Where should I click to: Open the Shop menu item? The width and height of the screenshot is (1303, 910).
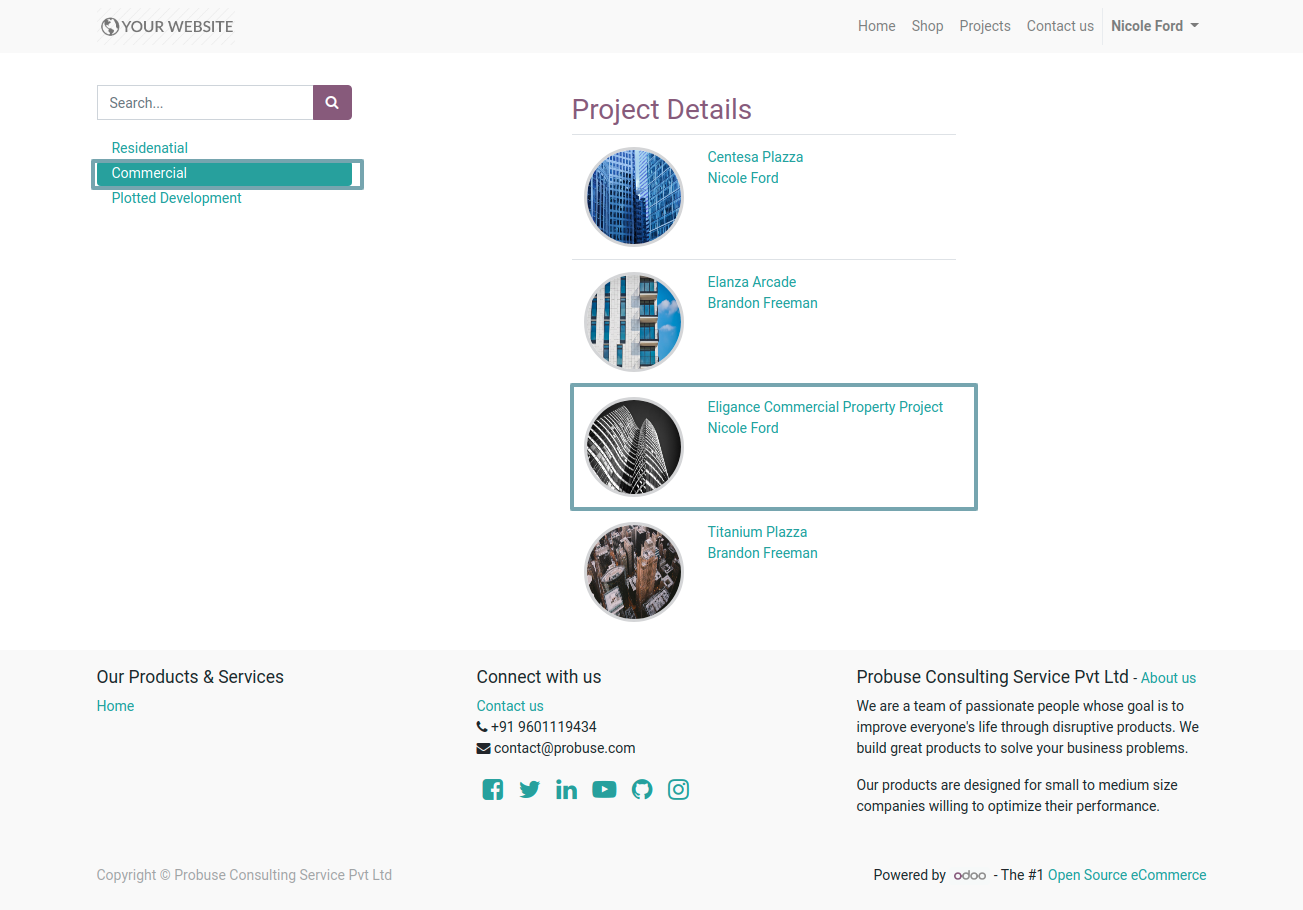pos(927,26)
